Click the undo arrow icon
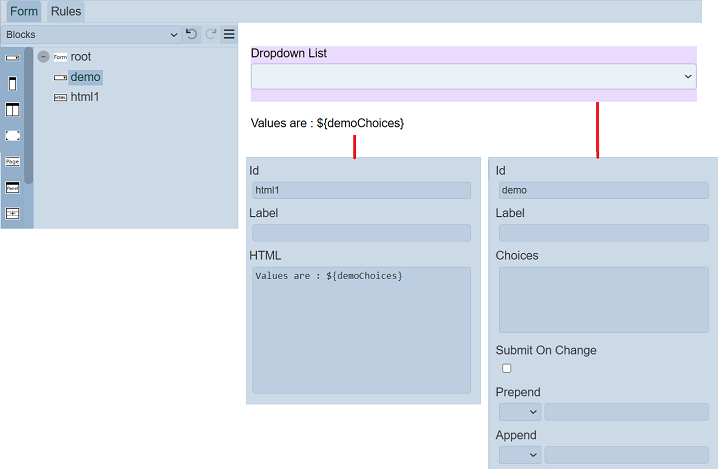Viewport: 718px width, 469px height. pos(192,34)
